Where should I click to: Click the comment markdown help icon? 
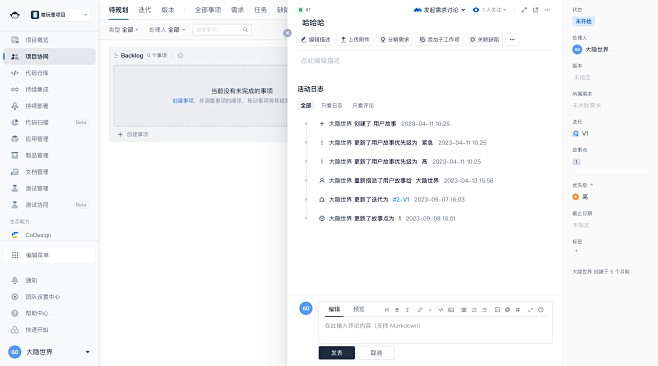[541, 310]
